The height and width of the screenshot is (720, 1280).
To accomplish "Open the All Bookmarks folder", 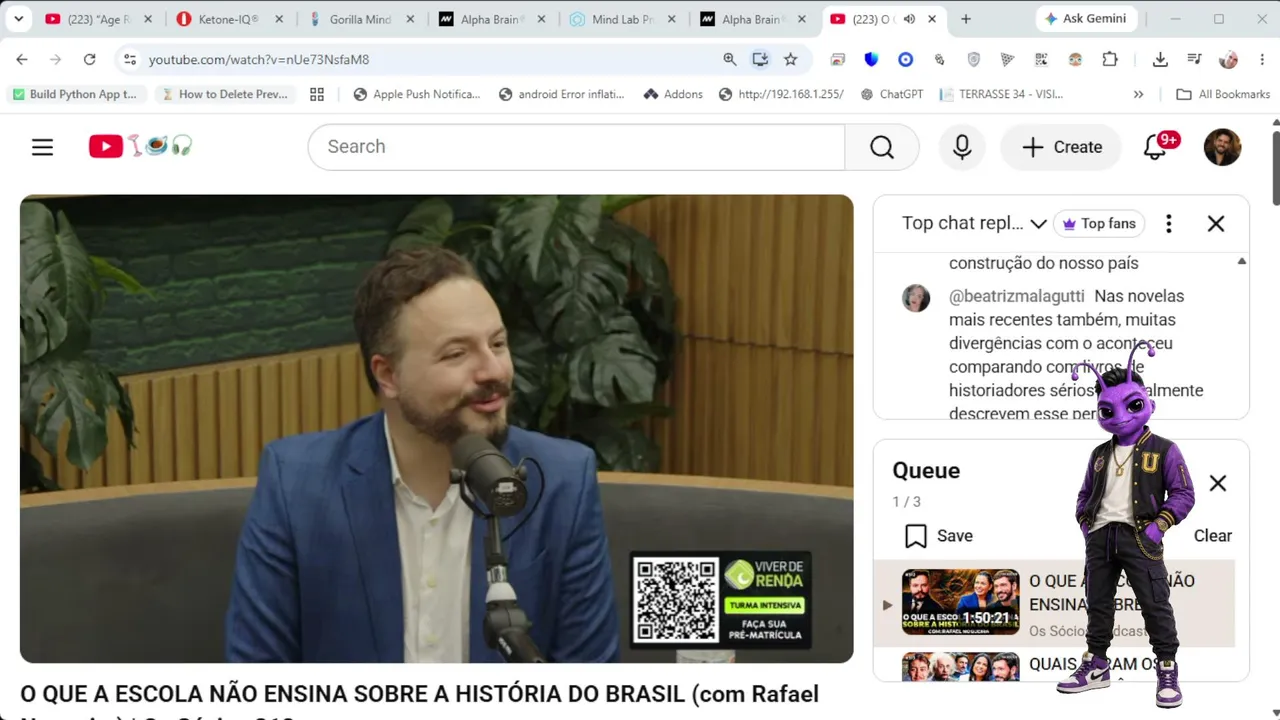I will (x=1223, y=95).
